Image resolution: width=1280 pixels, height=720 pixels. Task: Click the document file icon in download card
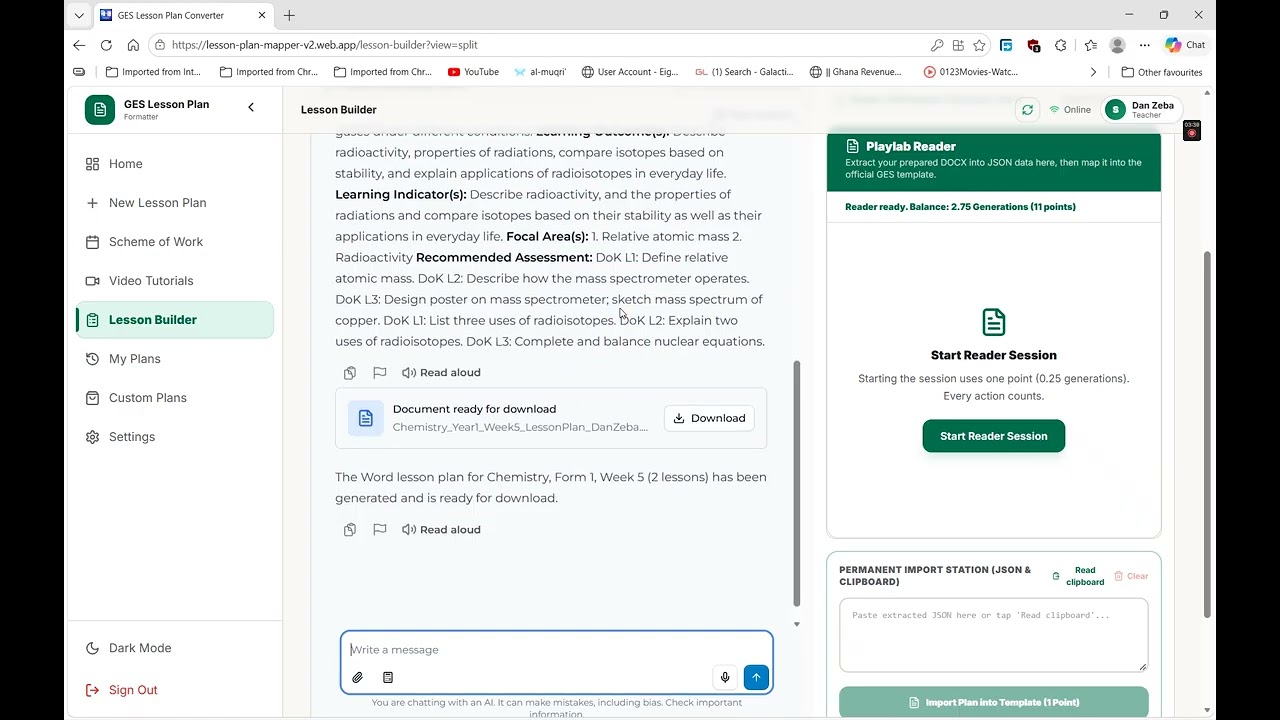[x=366, y=418]
